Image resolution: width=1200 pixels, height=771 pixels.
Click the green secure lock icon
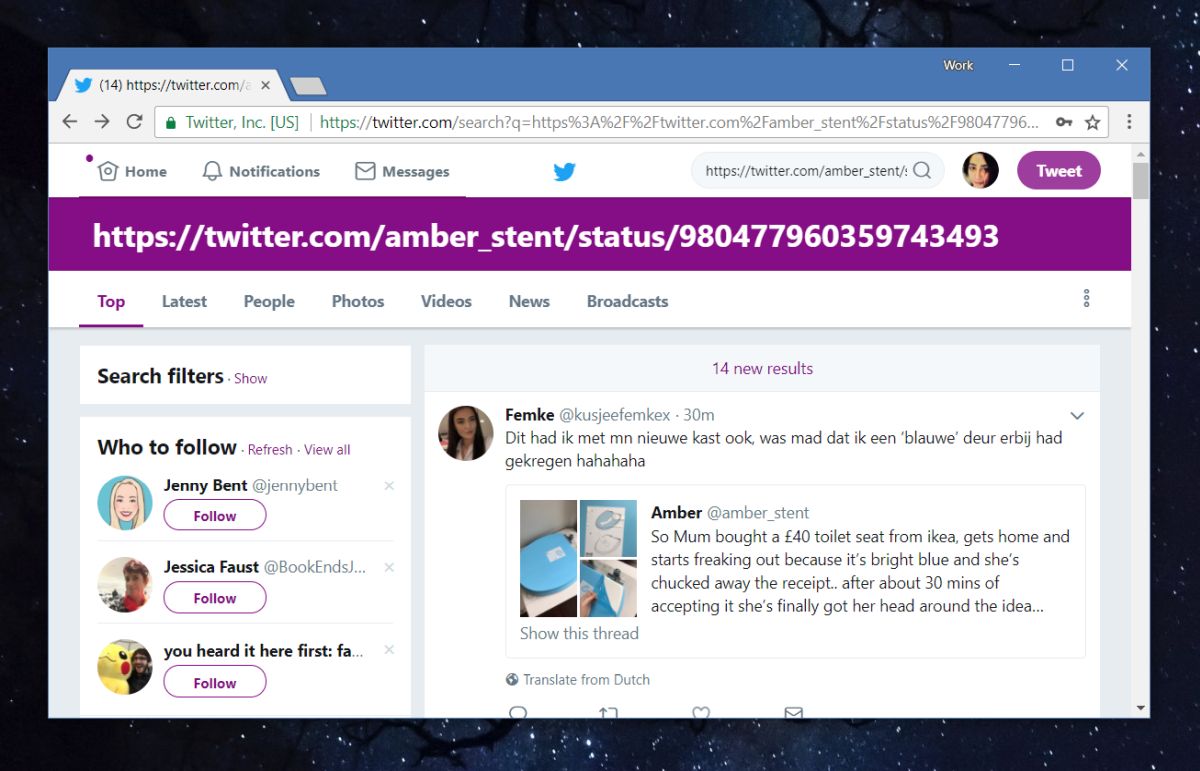click(x=171, y=122)
